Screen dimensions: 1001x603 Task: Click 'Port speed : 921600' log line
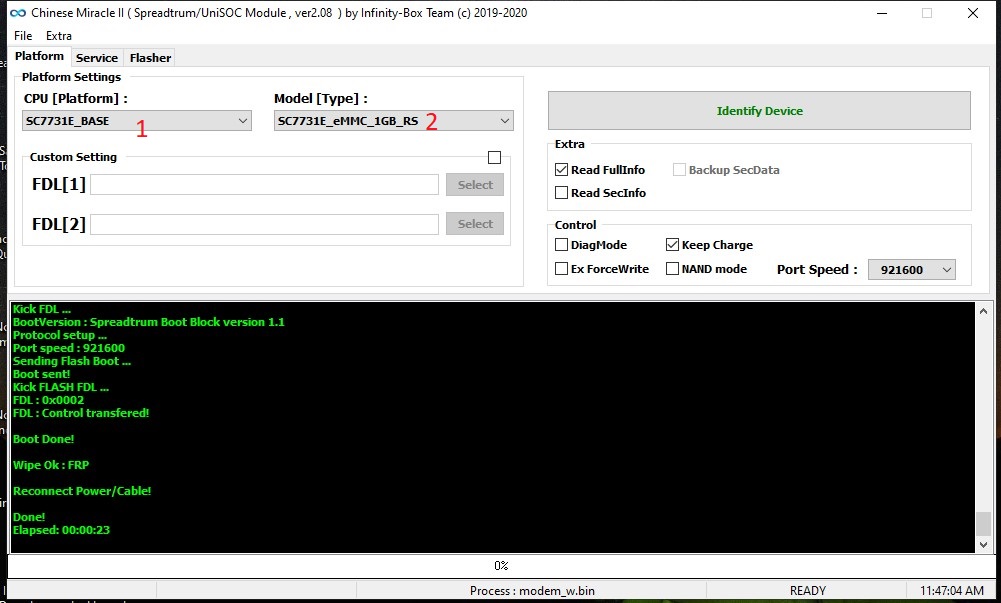(69, 348)
